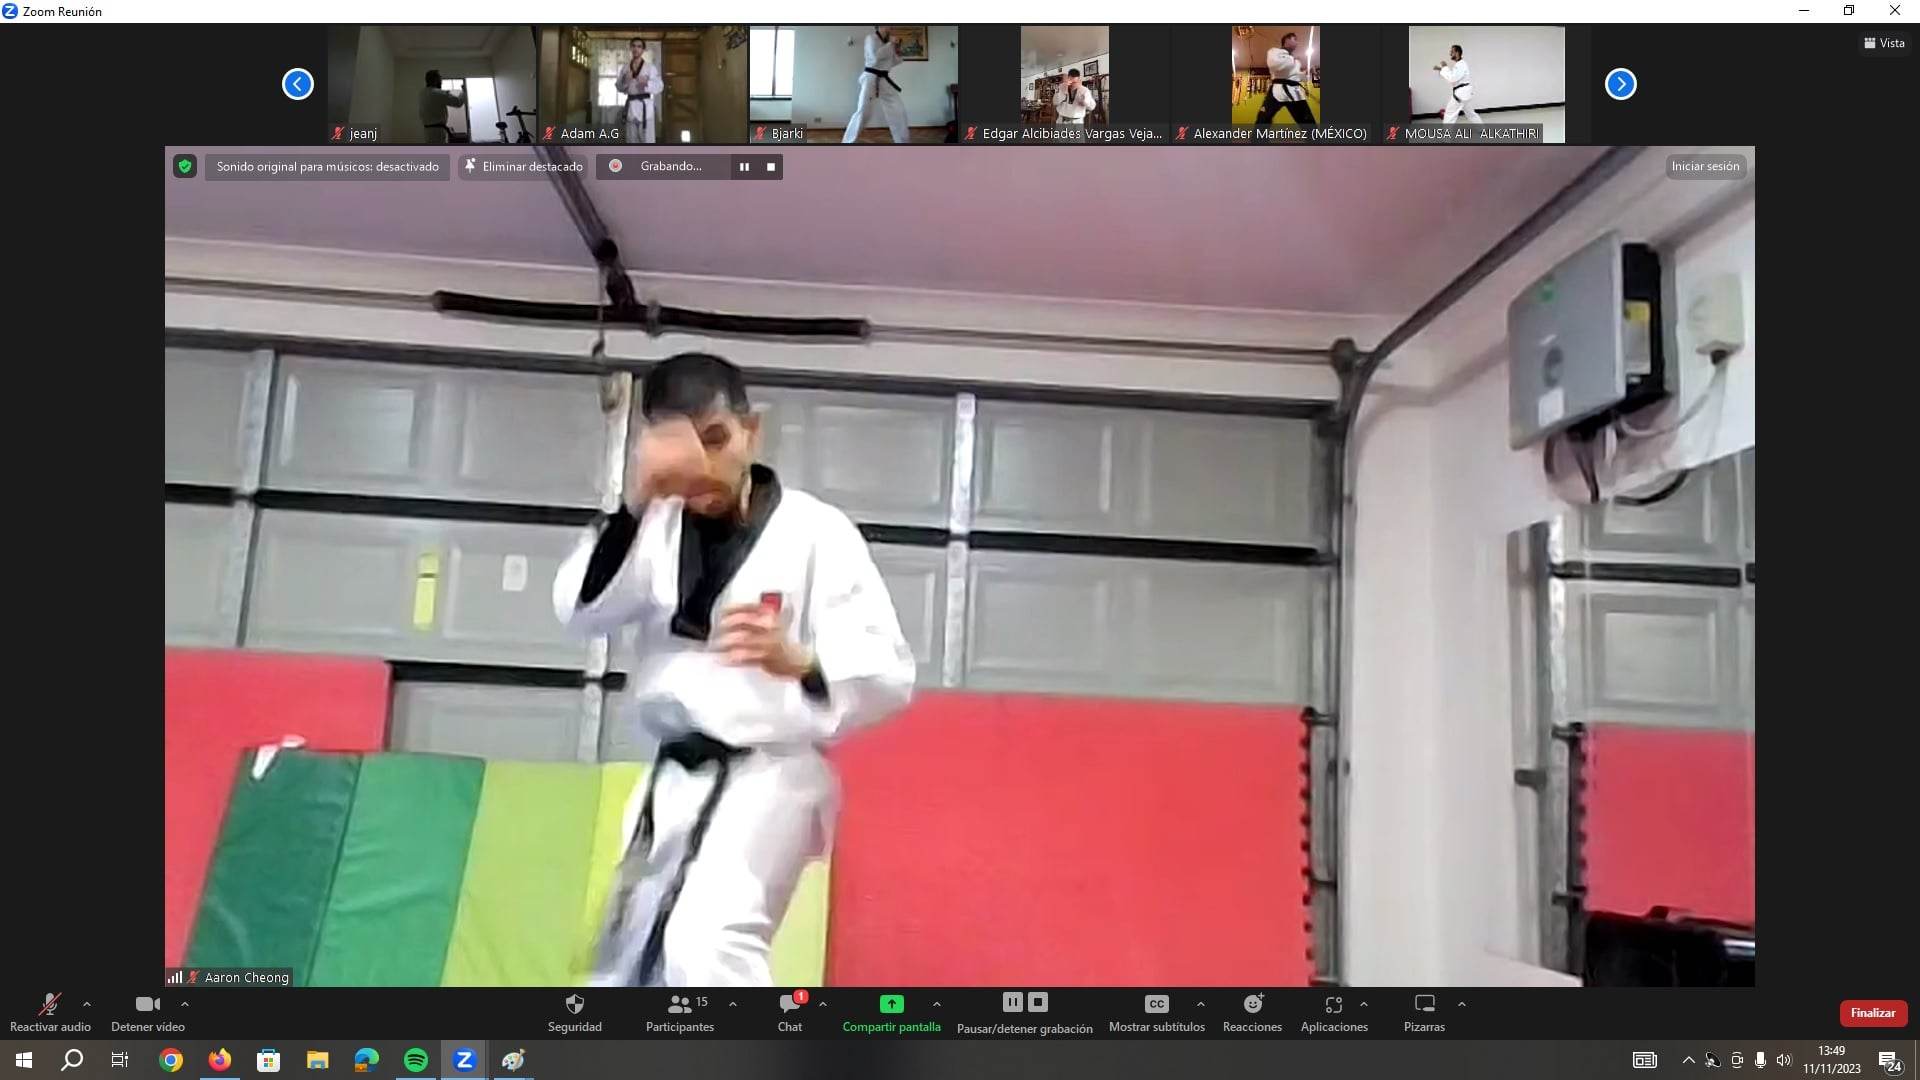Expand caret beside Mostrar subtítulos
Image resolution: width=1920 pixels, height=1080 pixels.
point(1201,1004)
